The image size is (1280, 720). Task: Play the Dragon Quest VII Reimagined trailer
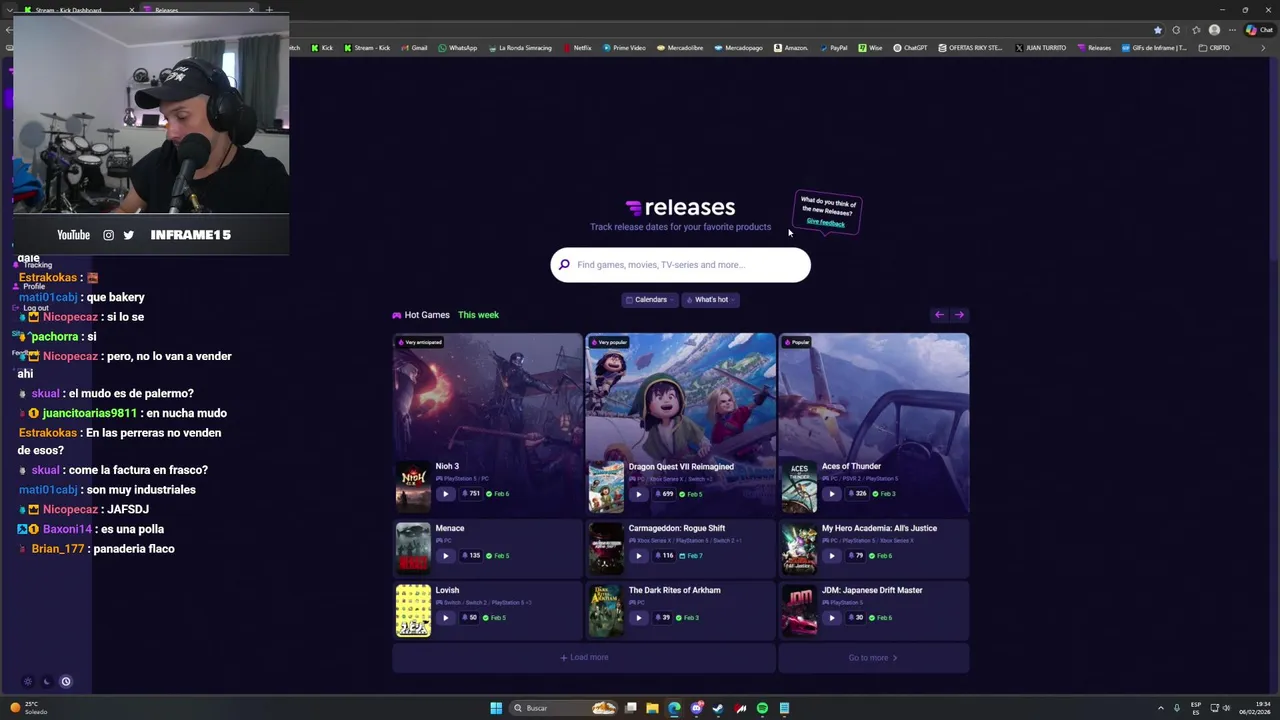(638, 494)
